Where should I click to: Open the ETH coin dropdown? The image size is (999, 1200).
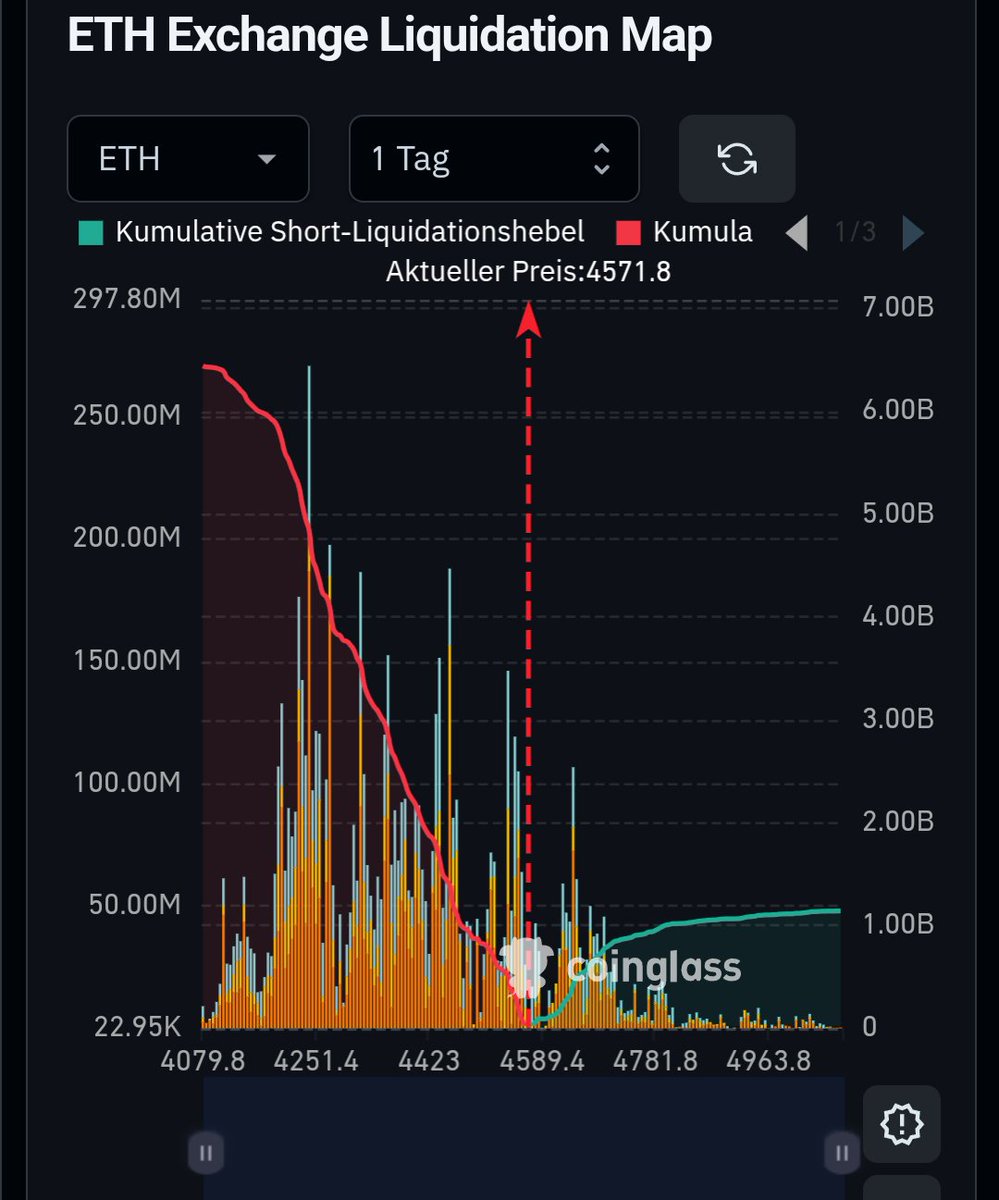(188, 159)
